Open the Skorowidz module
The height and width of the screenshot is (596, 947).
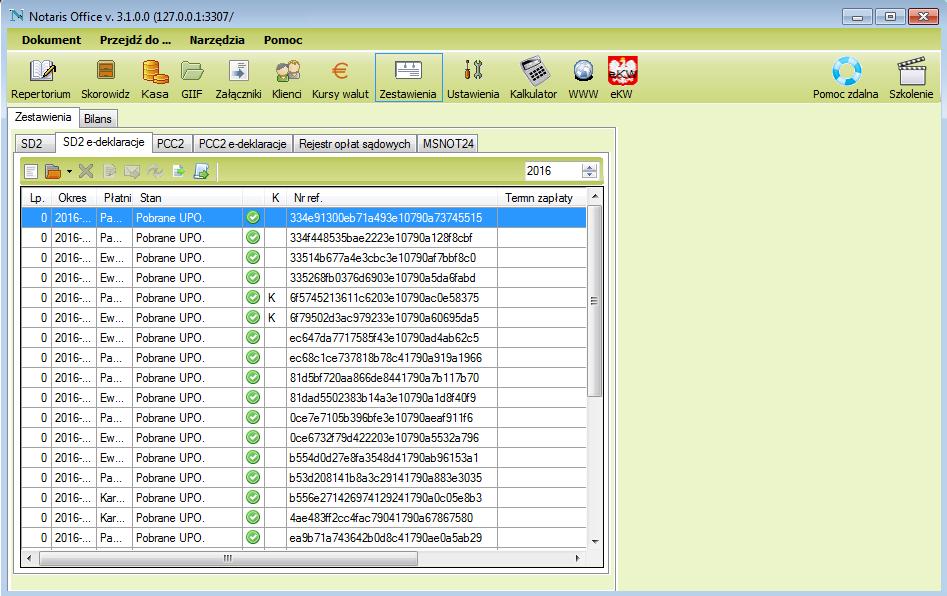pos(106,79)
